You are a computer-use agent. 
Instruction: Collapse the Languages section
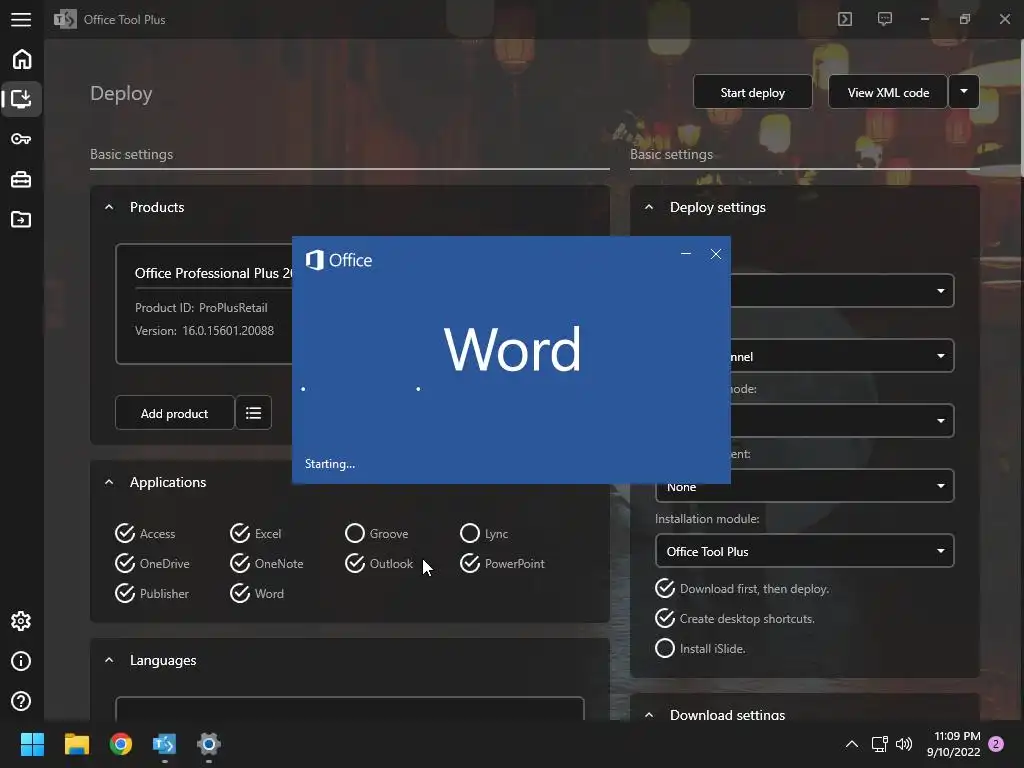click(x=109, y=660)
